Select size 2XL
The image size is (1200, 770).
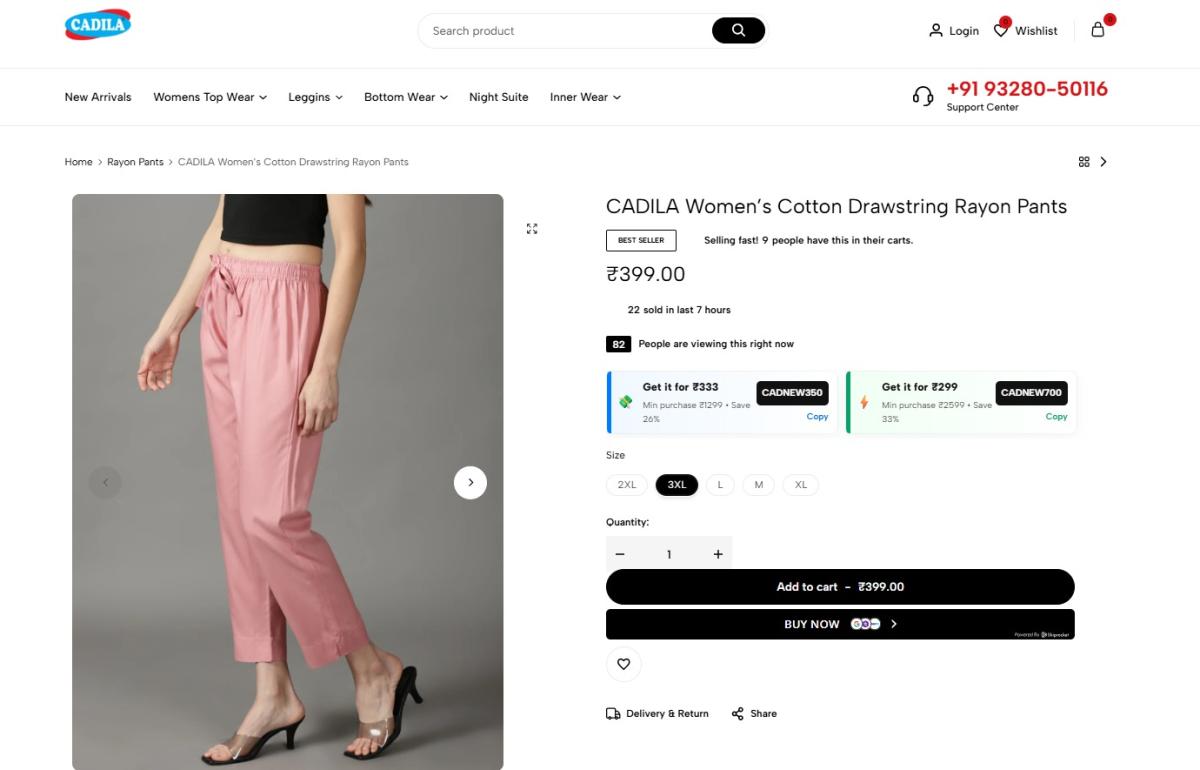(627, 485)
